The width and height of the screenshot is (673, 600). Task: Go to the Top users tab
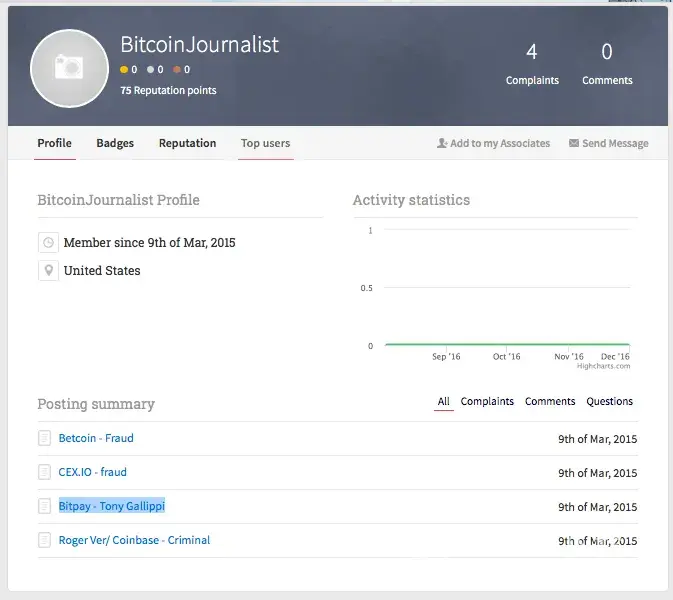(x=265, y=143)
